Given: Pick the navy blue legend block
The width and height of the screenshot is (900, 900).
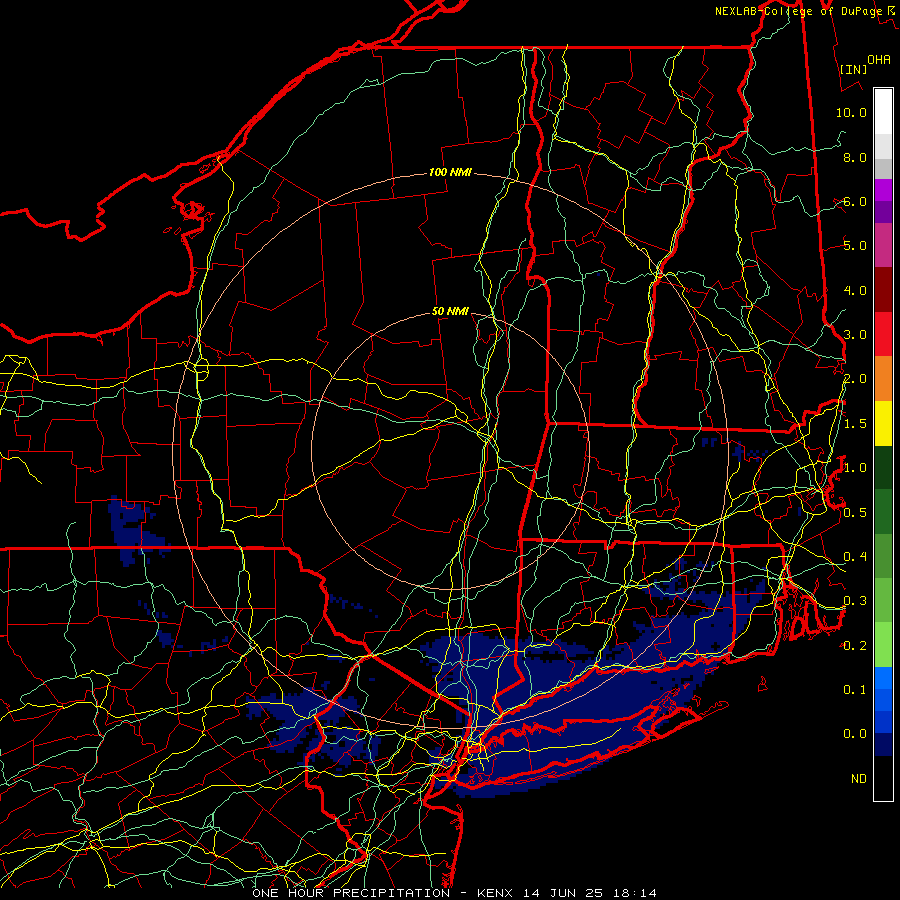Looking at the screenshot, I should tap(883, 745).
